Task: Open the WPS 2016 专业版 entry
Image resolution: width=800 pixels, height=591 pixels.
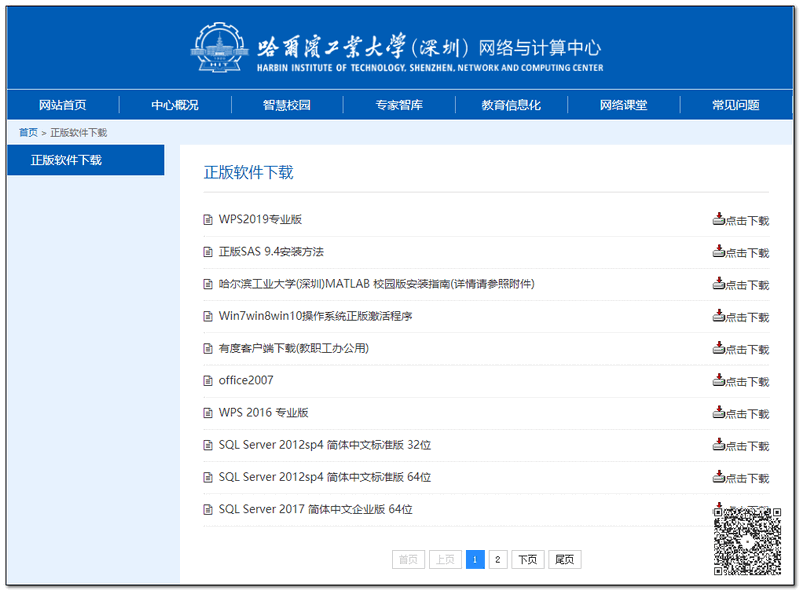Action: point(263,412)
